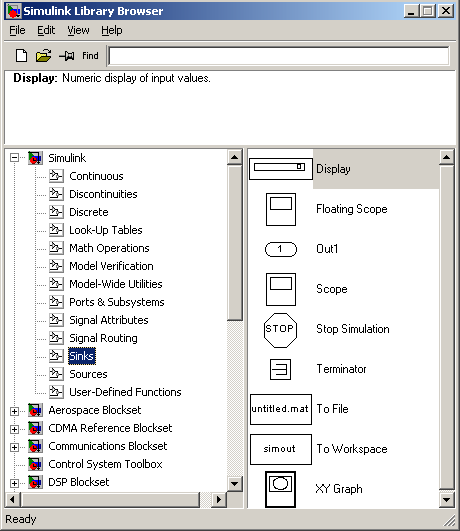
Task: Click the DSP Blockset icon
Action: click(35, 482)
